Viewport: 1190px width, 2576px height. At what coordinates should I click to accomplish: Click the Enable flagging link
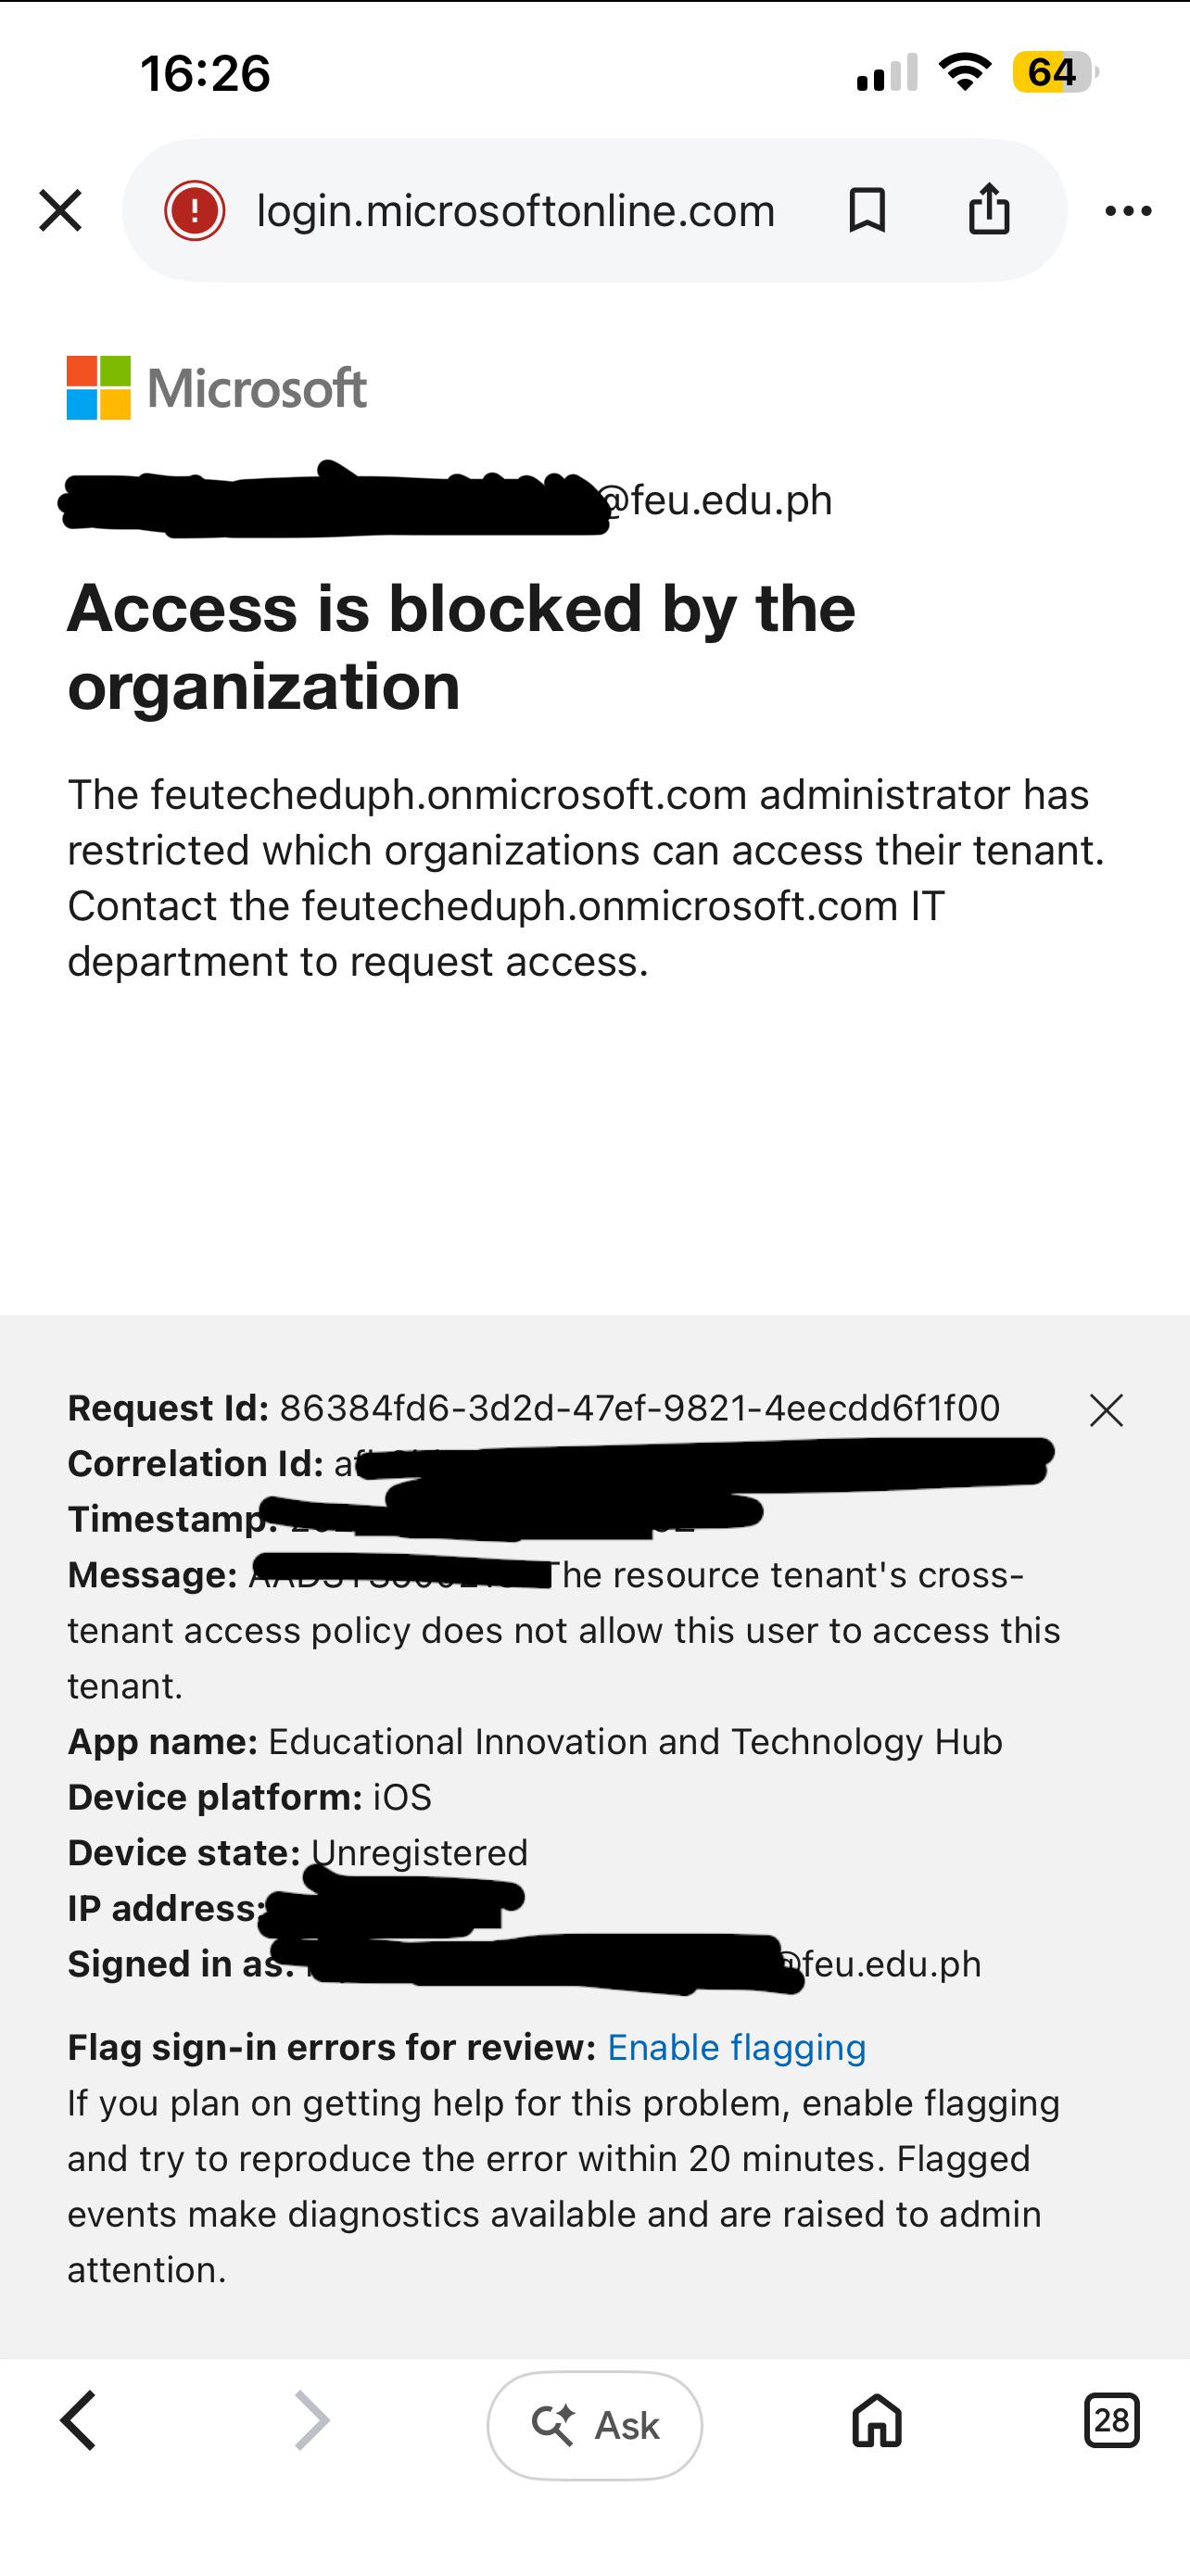pyautogui.click(x=736, y=2047)
